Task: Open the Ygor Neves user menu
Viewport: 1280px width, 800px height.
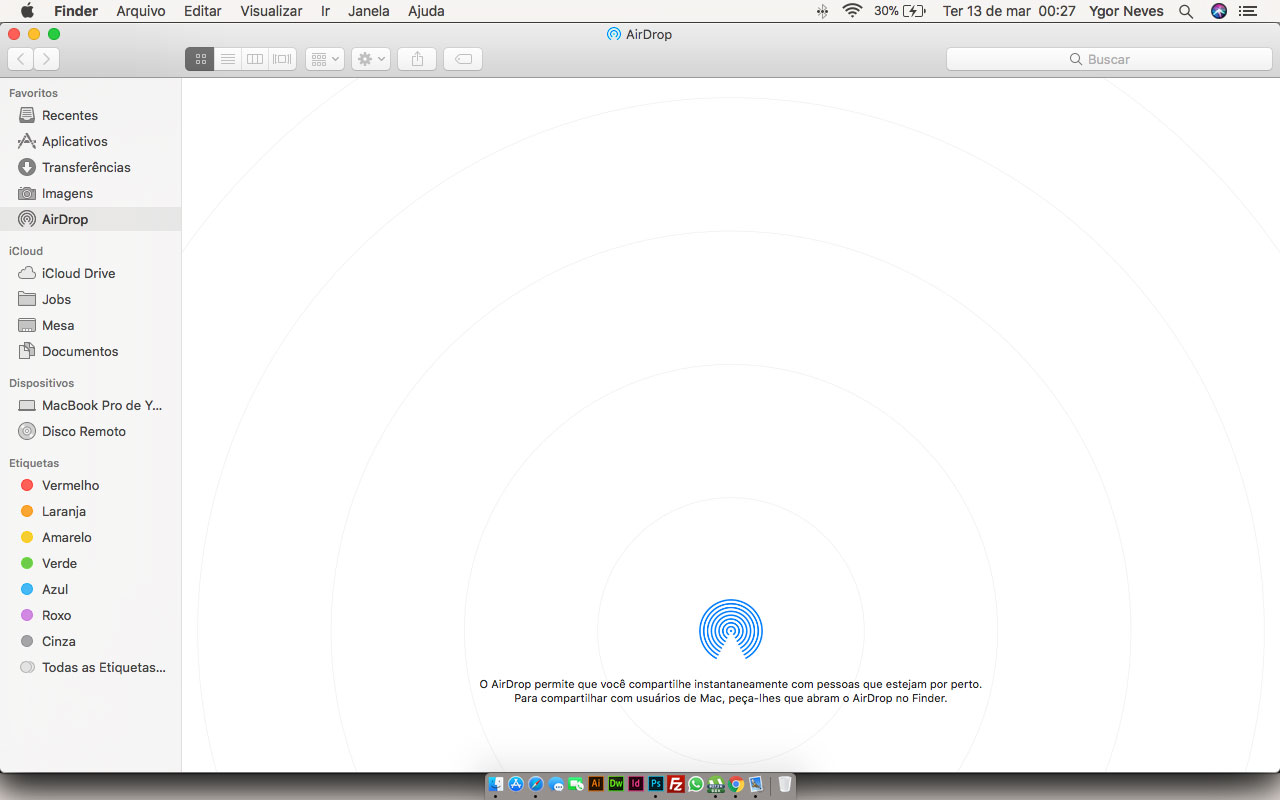Action: pos(1128,11)
